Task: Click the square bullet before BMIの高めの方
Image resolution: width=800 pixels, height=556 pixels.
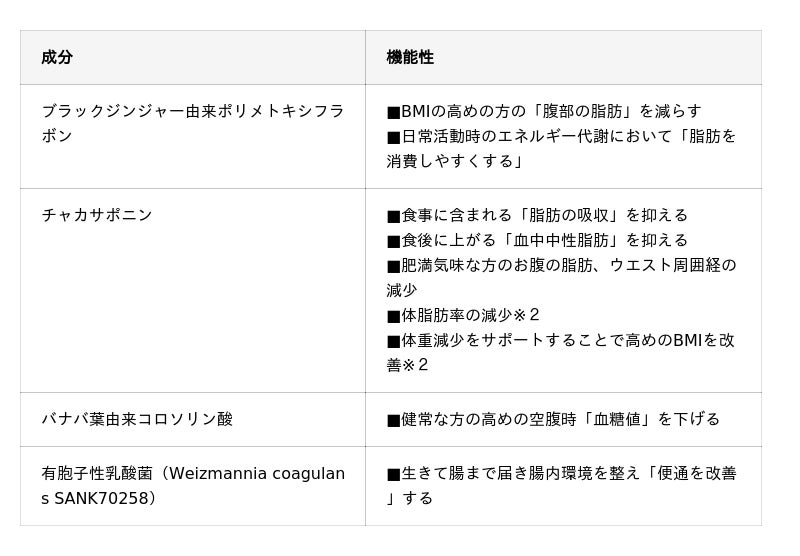Action: tap(393, 111)
